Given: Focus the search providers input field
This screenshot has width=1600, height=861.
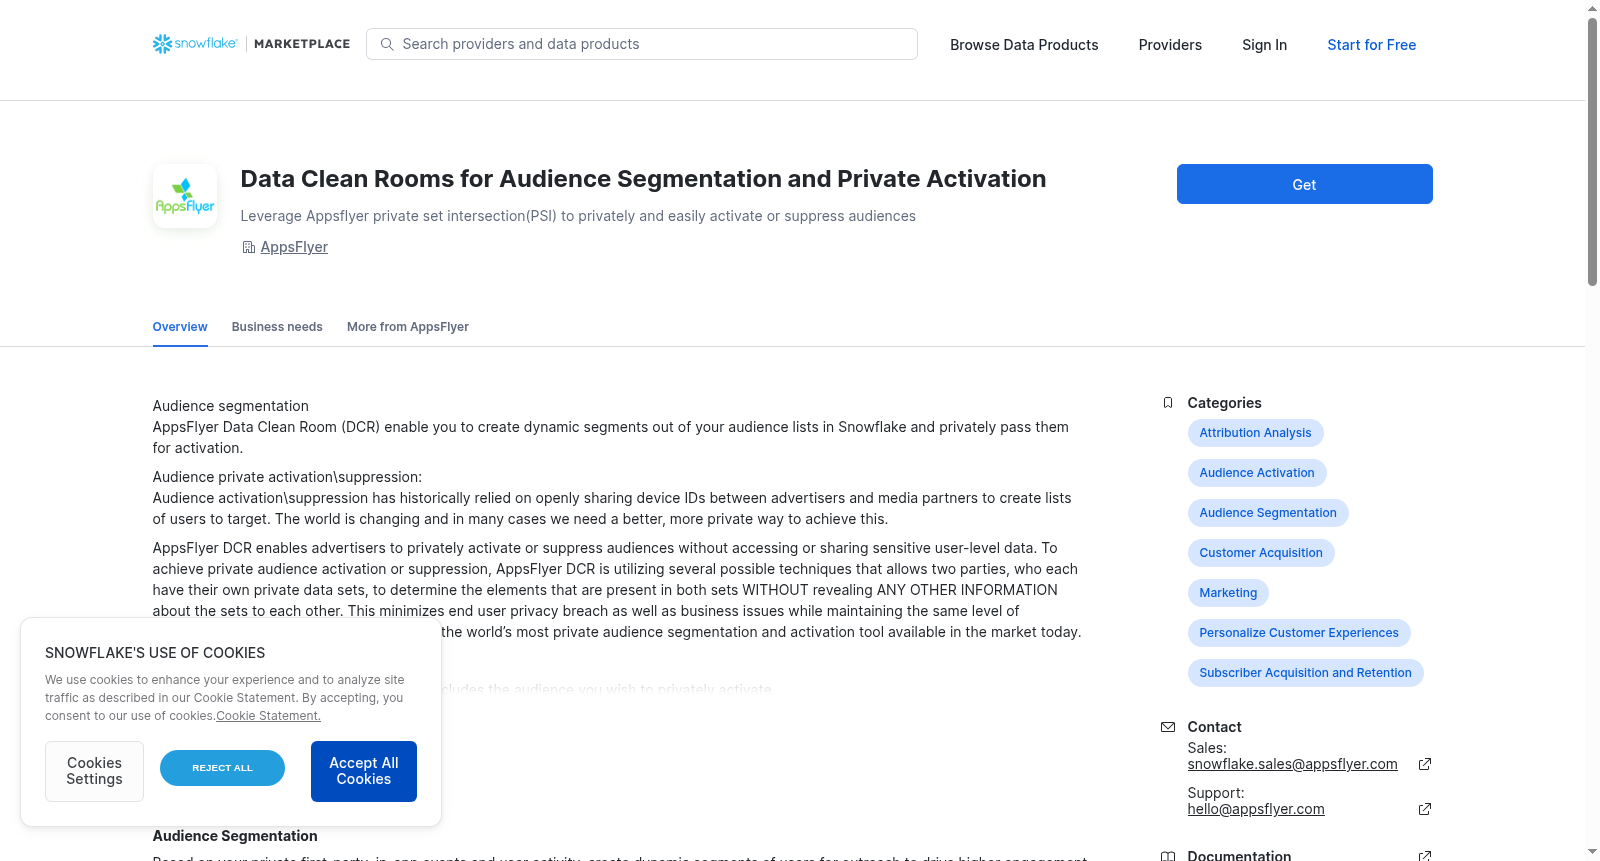Looking at the screenshot, I should [642, 44].
